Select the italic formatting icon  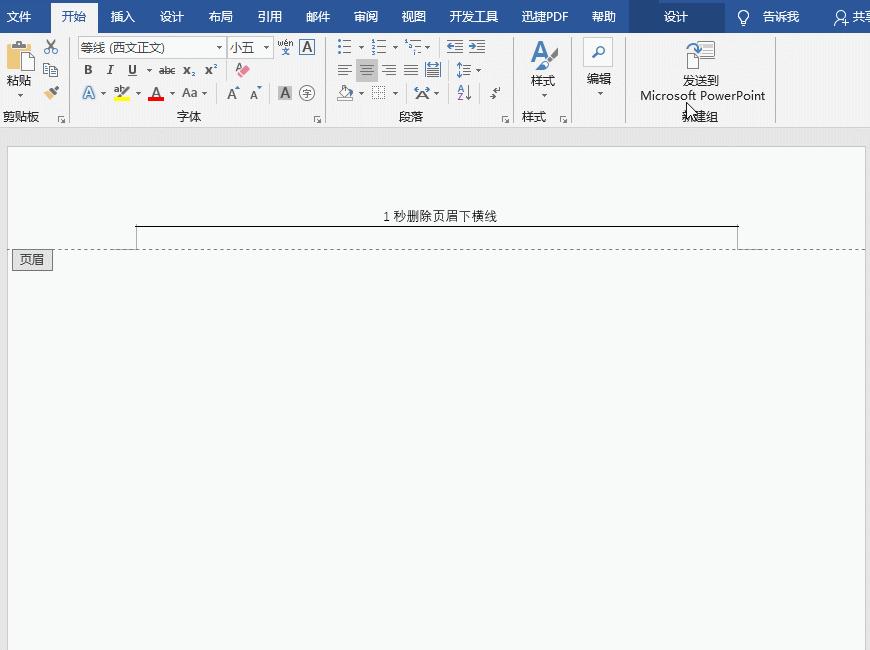[x=110, y=70]
